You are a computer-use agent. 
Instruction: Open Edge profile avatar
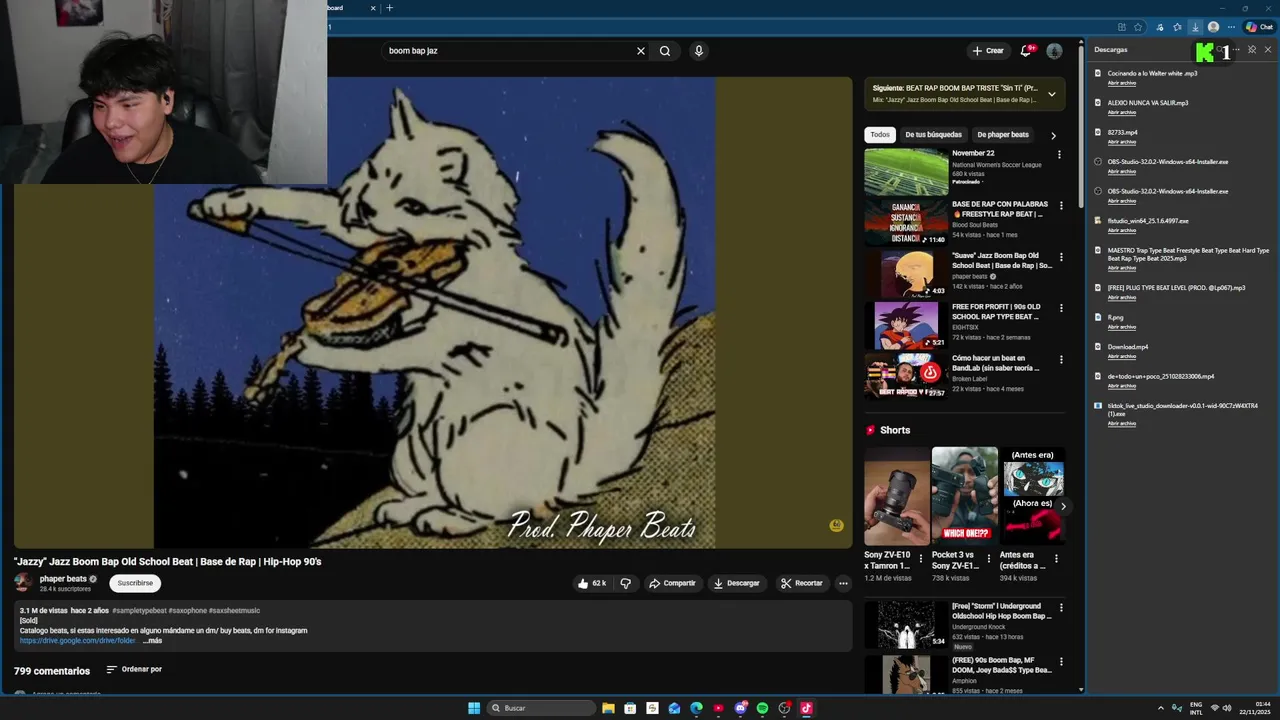(x=1213, y=27)
